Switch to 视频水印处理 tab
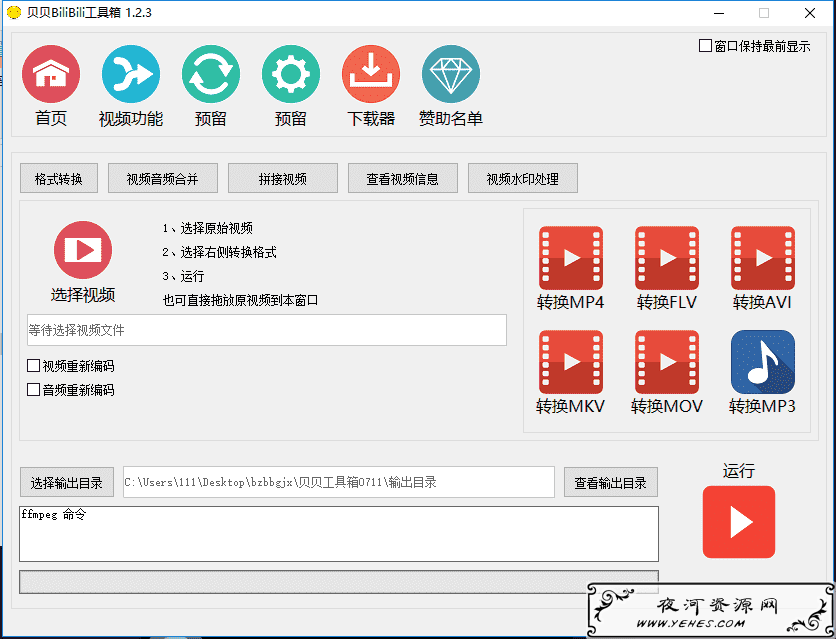 [522, 178]
